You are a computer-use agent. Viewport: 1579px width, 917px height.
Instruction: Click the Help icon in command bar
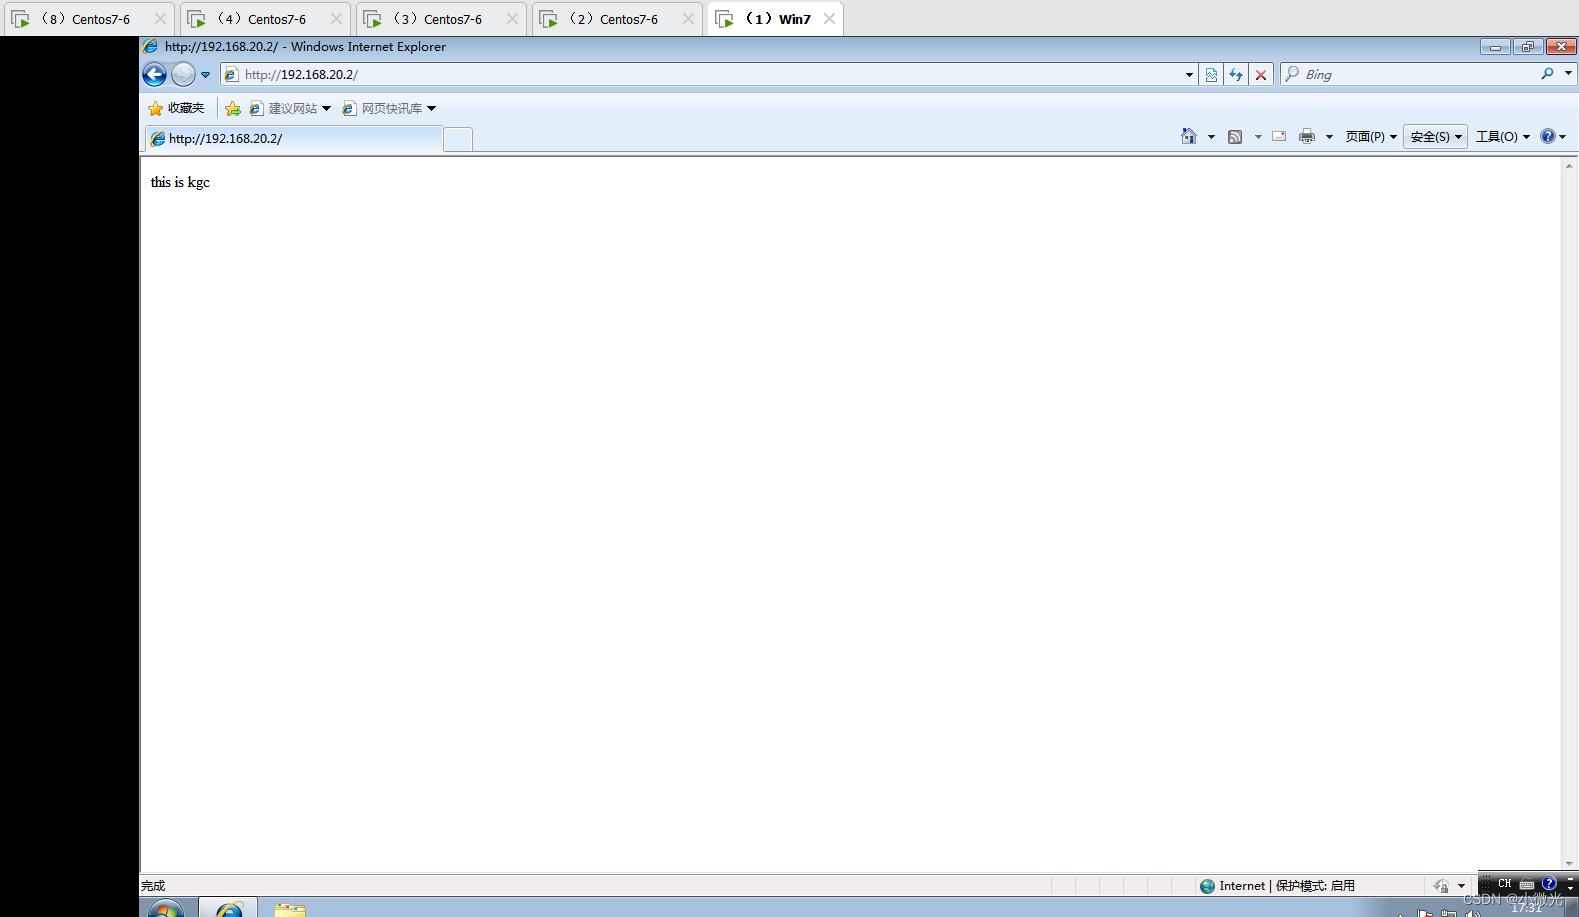[1548, 137]
